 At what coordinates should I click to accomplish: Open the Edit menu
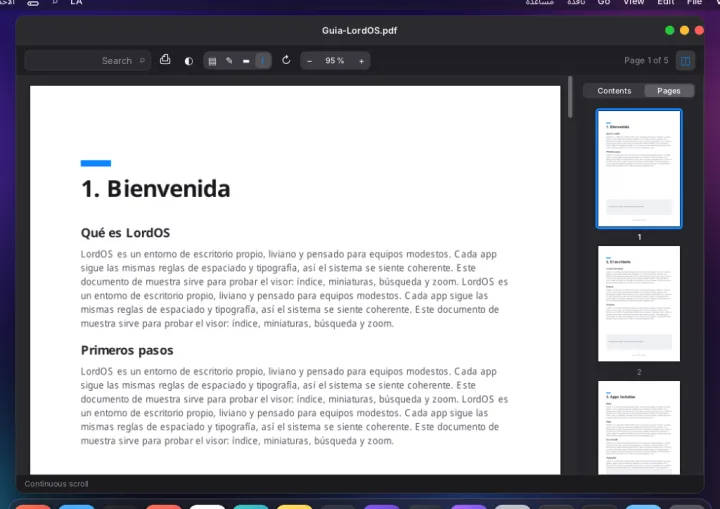point(665,2)
